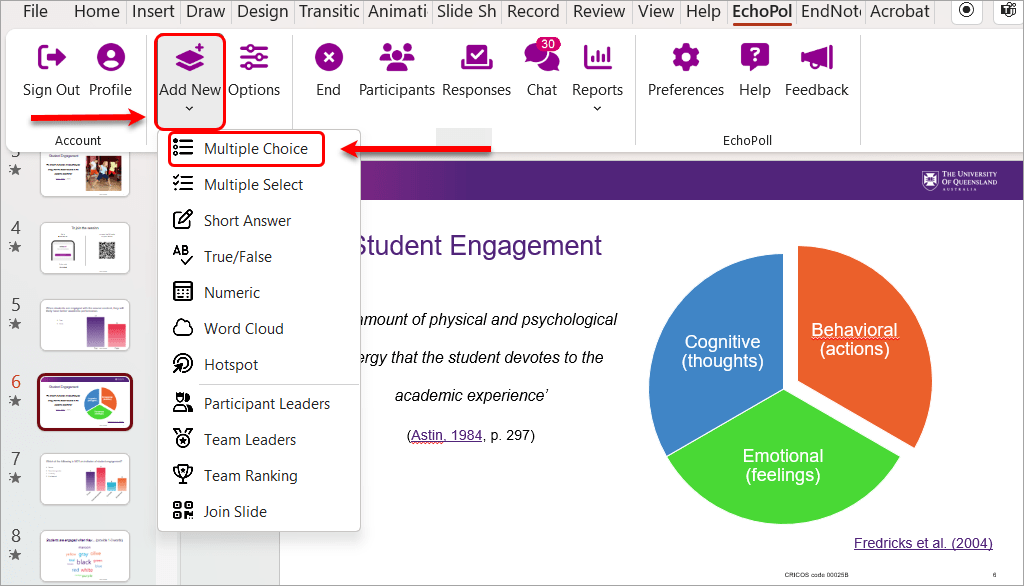This screenshot has width=1024, height=586.
Task: Switch to the Draw tab
Action: click(206, 11)
